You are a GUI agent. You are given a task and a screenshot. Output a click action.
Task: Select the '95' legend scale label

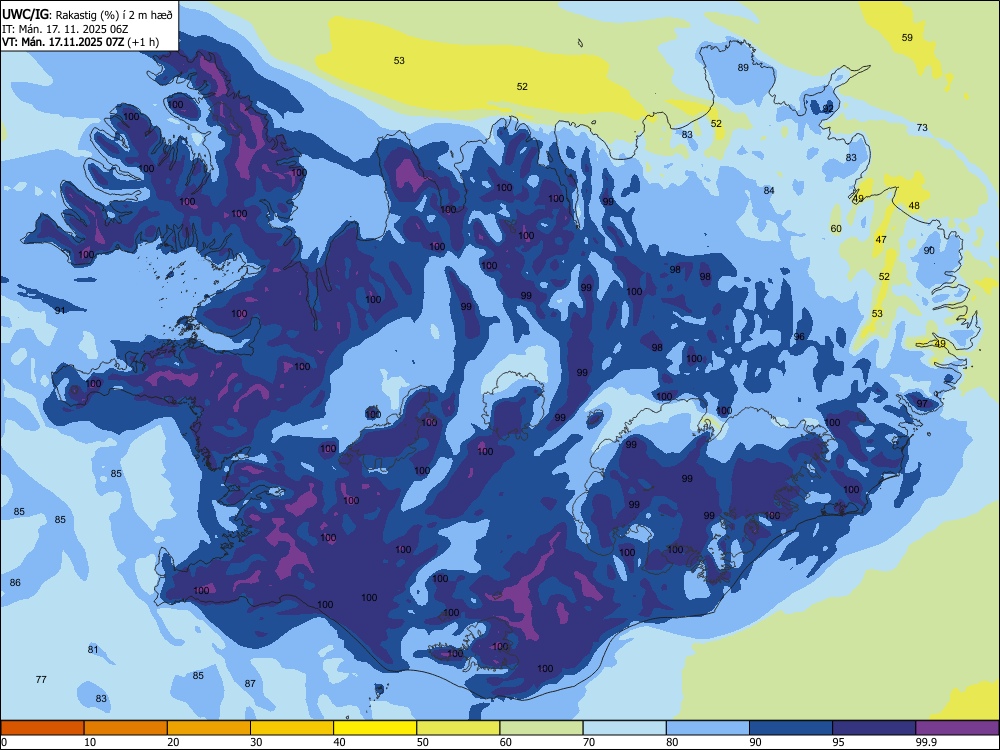pyautogui.click(x=838, y=742)
